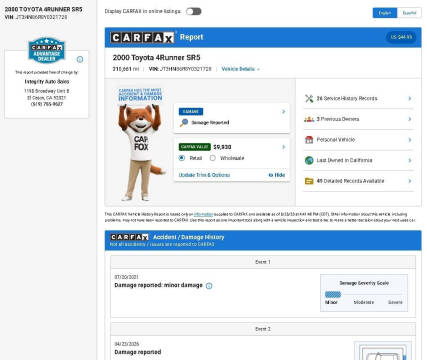Click the Last Owned in California globe icon
Screen dimensions: 427x360
(309, 160)
